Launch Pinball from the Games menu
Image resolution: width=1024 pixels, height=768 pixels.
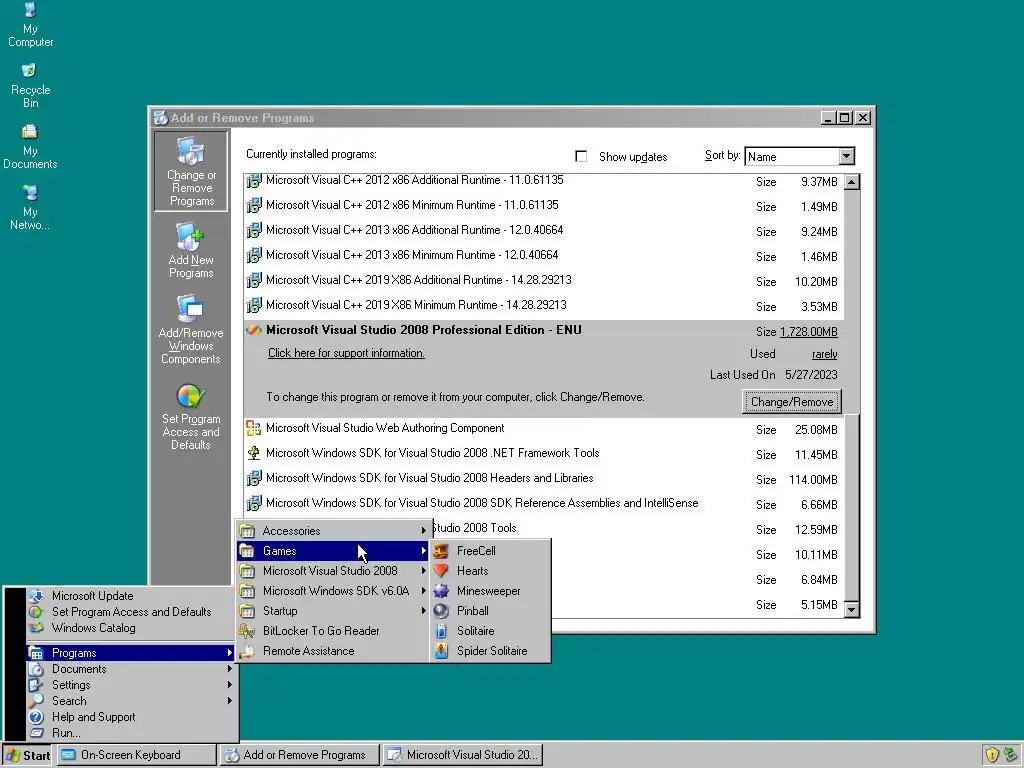(x=490, y=611)
